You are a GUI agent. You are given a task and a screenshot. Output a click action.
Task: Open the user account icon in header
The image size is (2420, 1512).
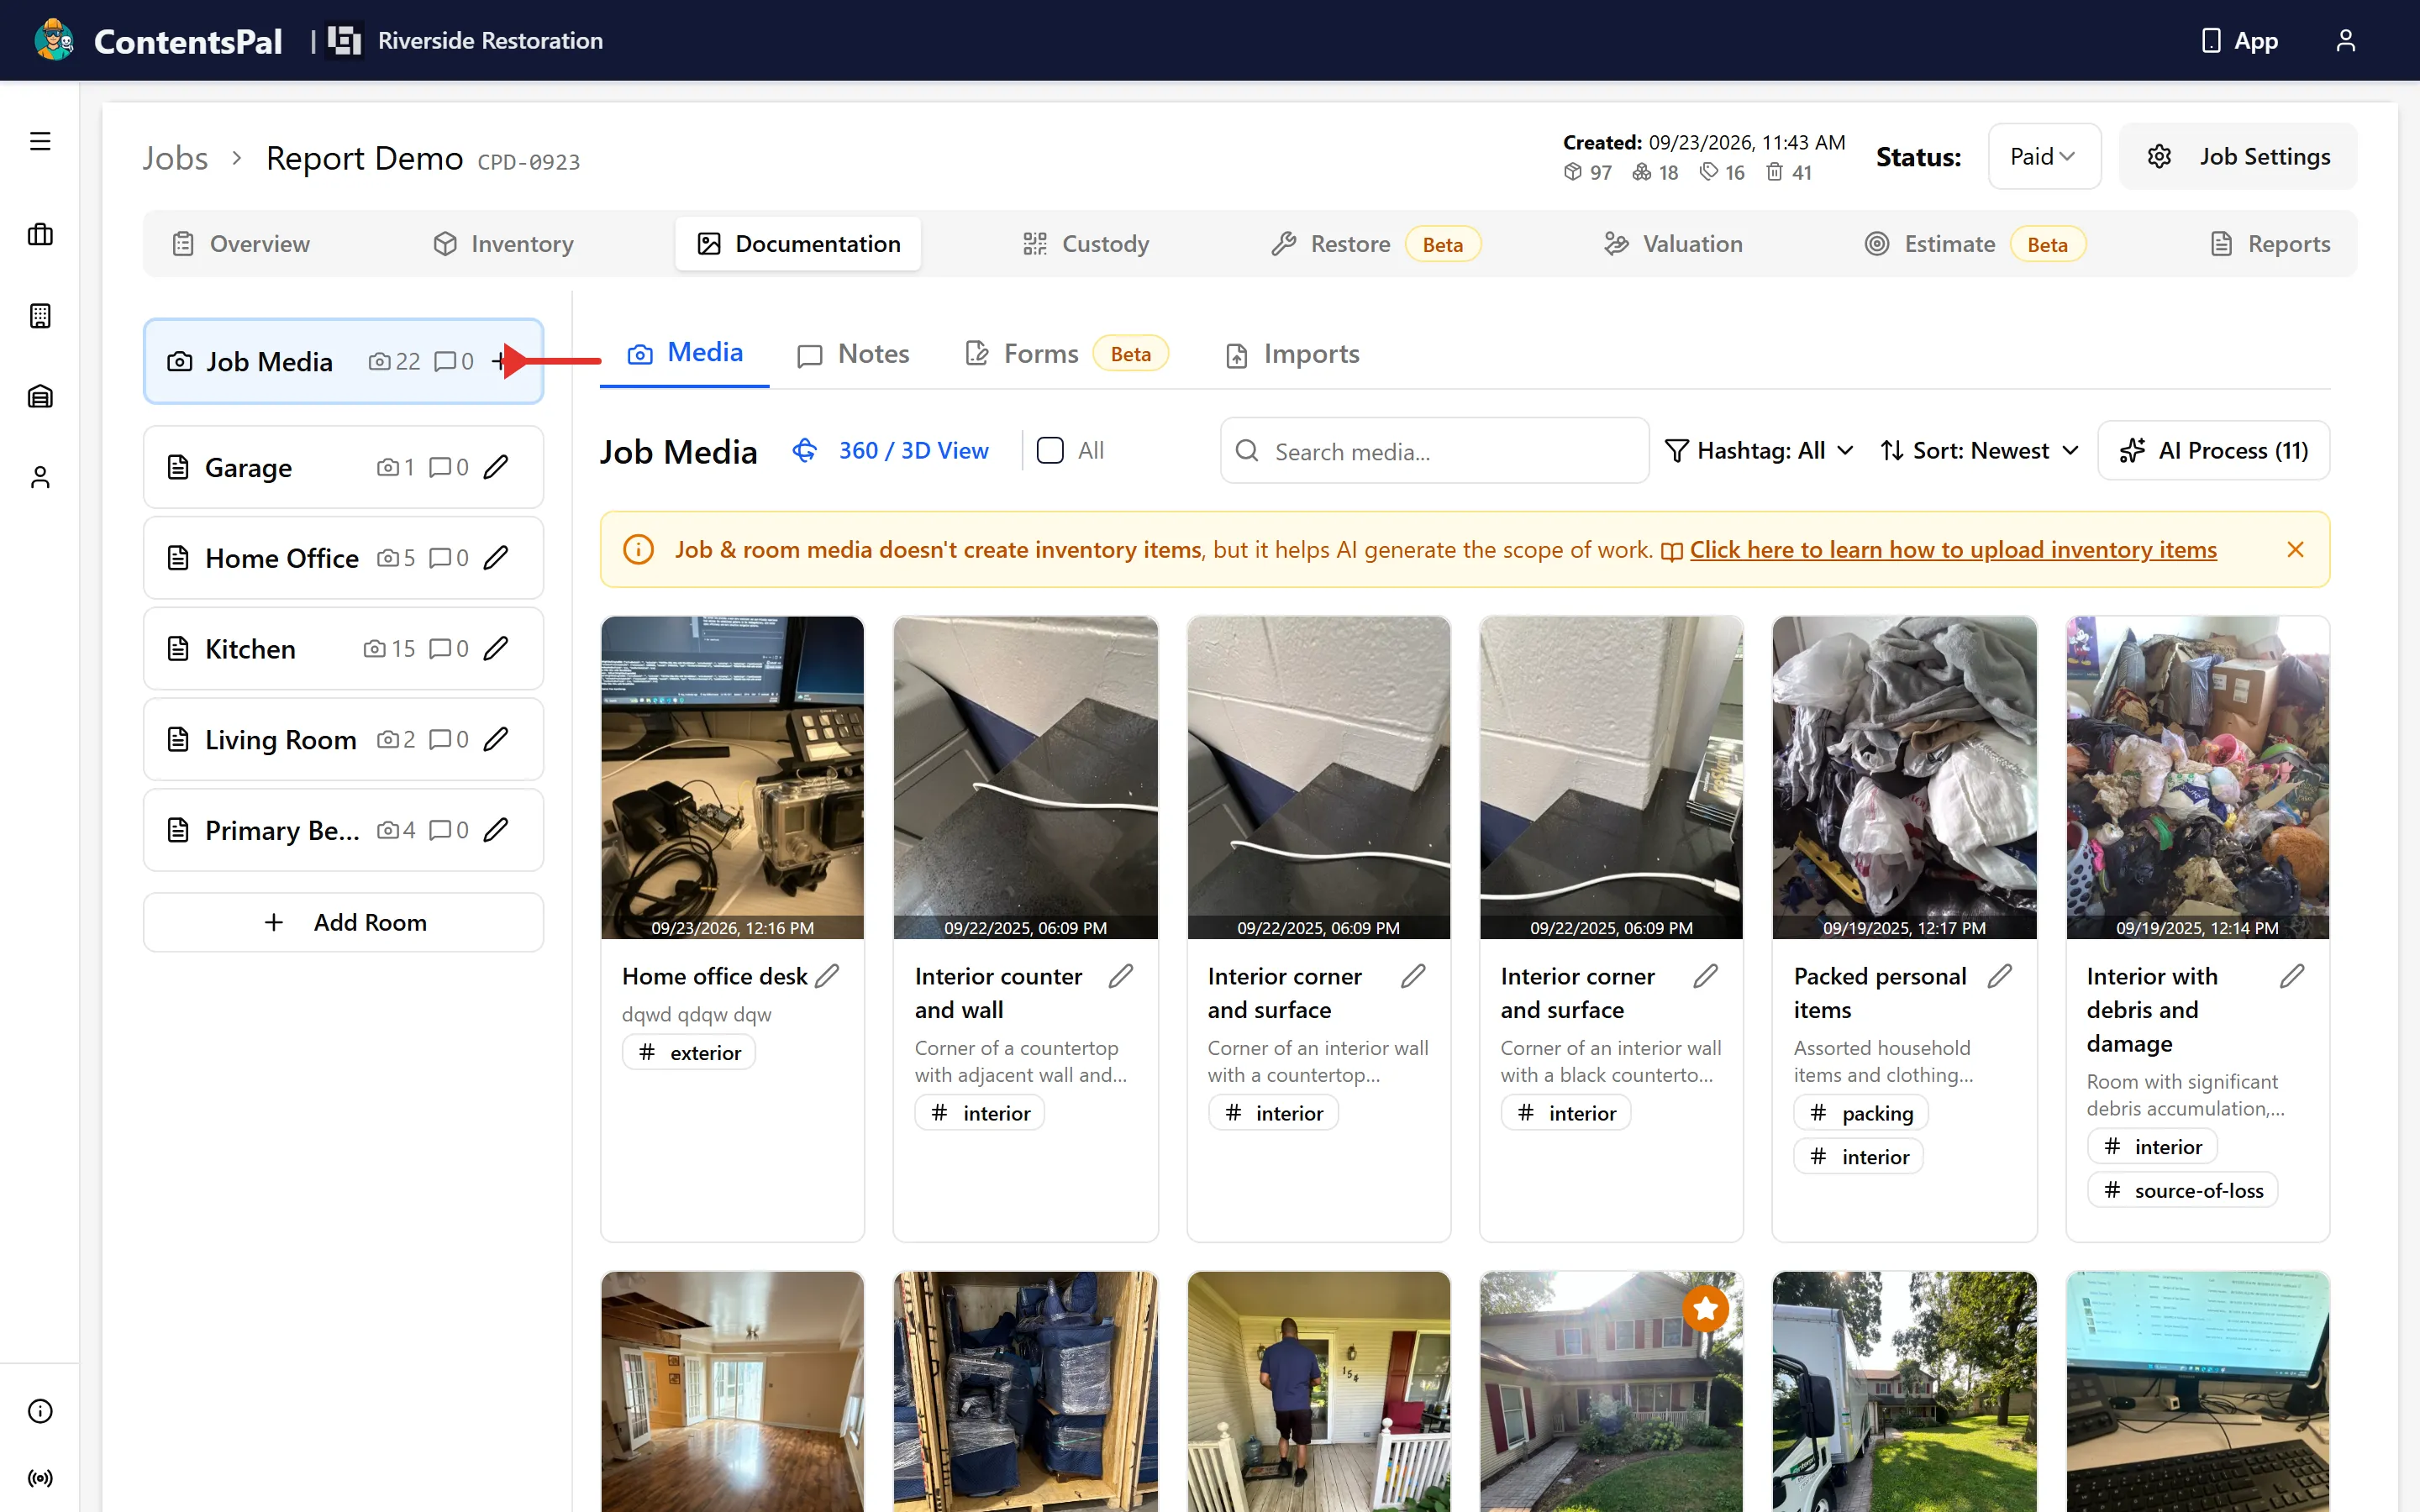point(2345,40)
